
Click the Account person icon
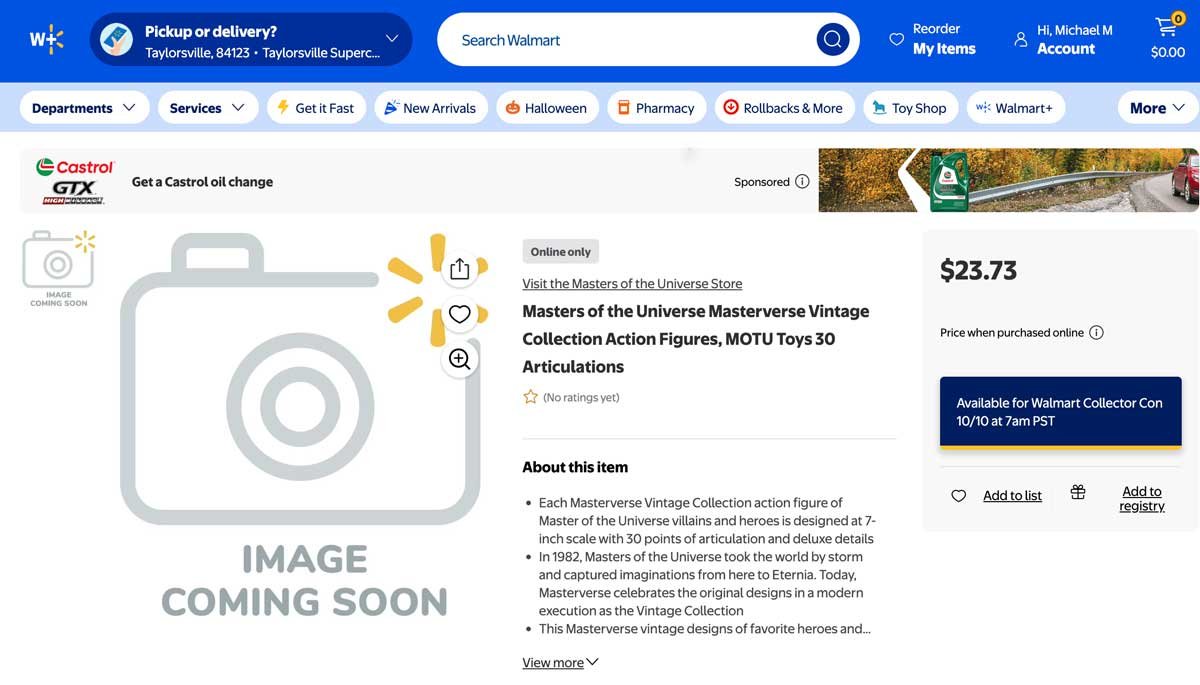(1020, 39)
